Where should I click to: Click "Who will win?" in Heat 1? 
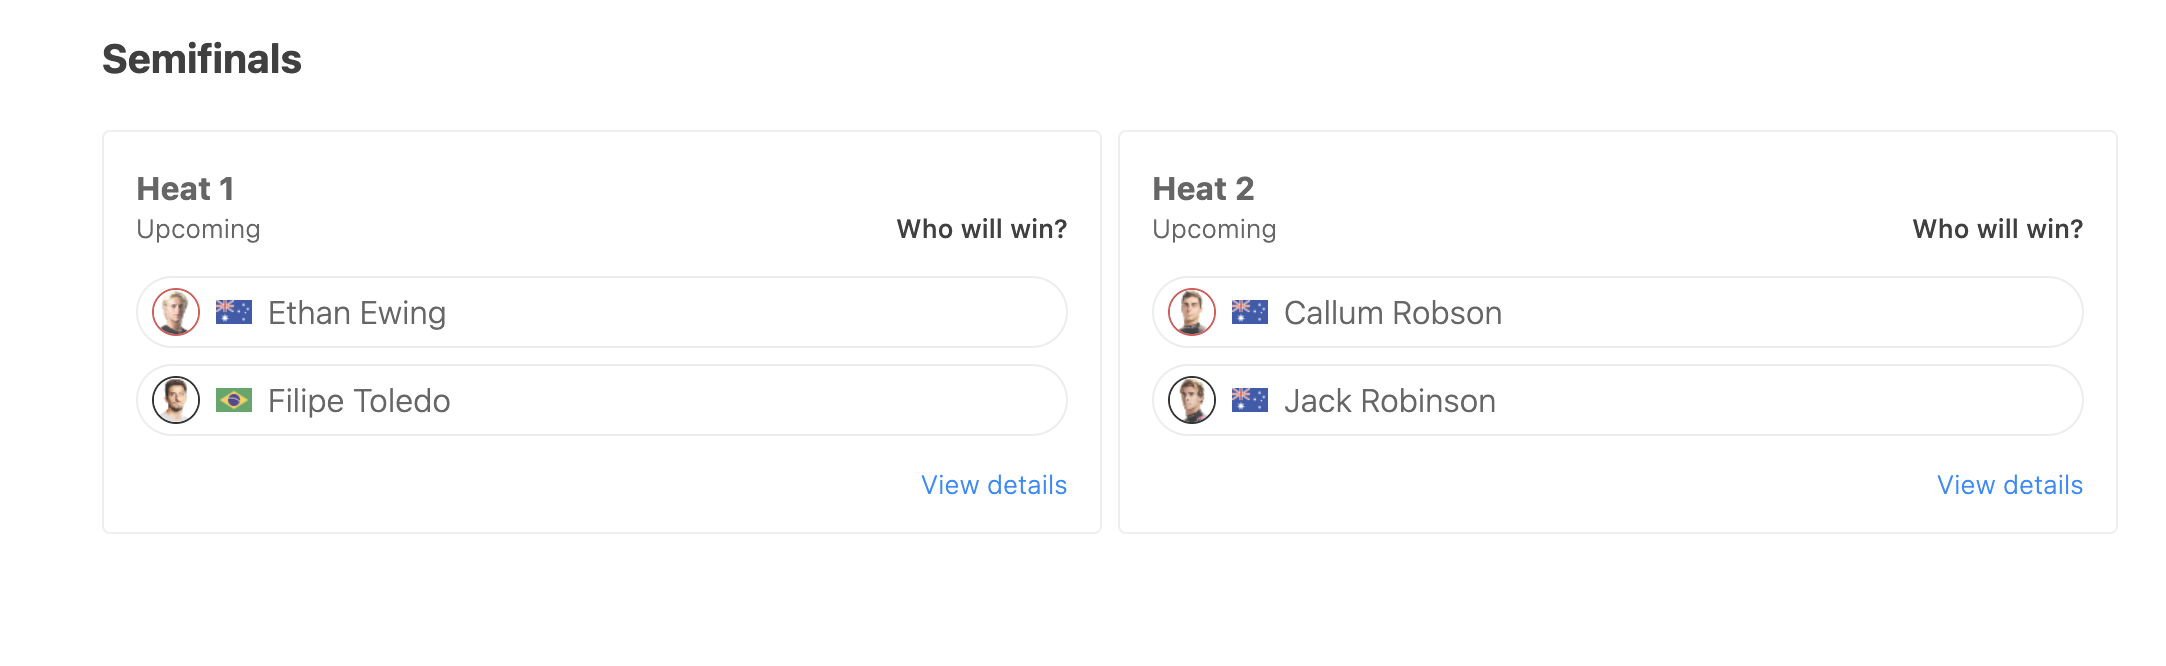click(x=982, y=229)
